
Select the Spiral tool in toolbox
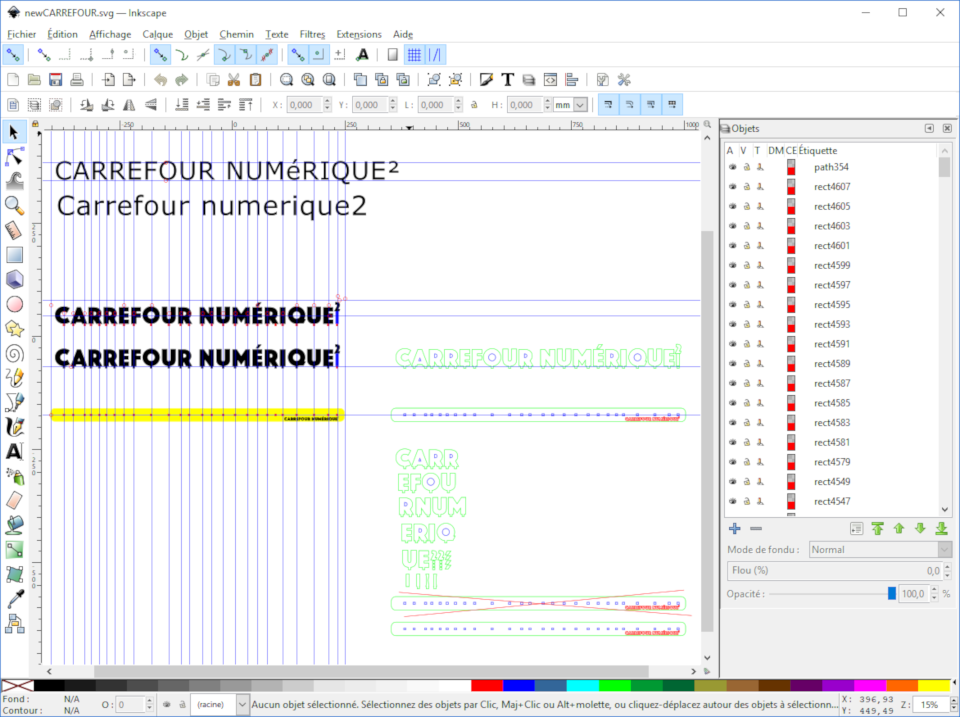tap(14, 352)
